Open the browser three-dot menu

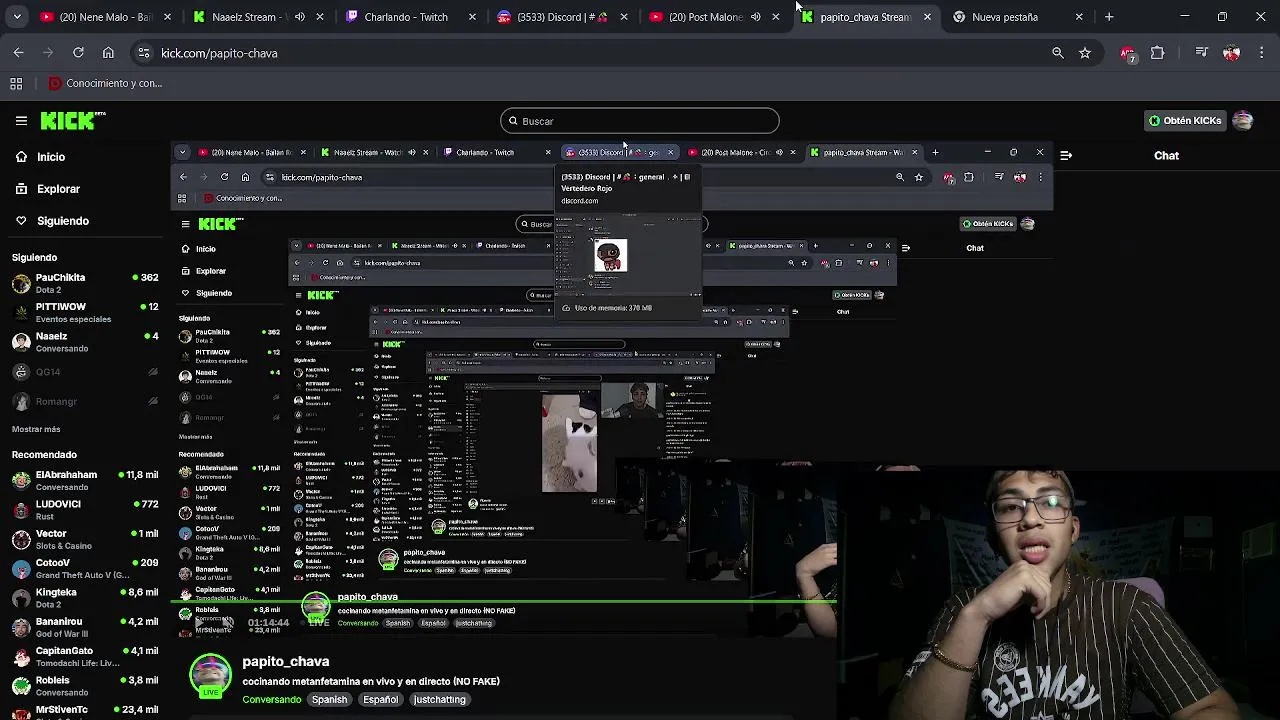click(x=1261, y=53)
